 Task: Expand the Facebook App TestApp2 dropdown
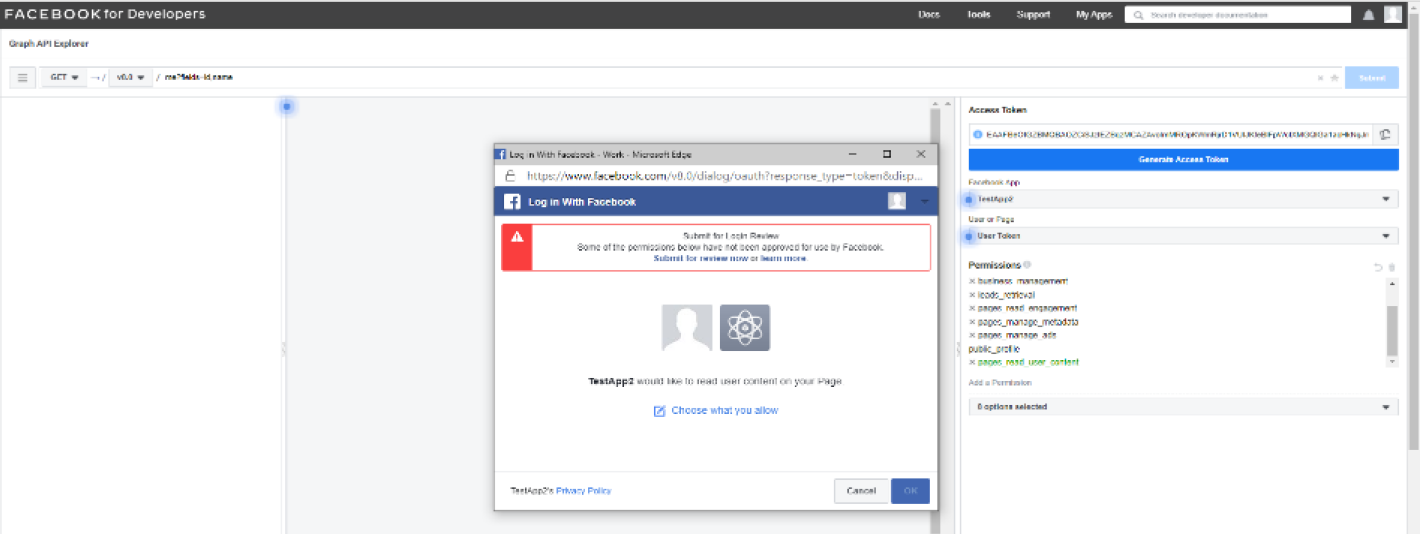pos(1183,199)
